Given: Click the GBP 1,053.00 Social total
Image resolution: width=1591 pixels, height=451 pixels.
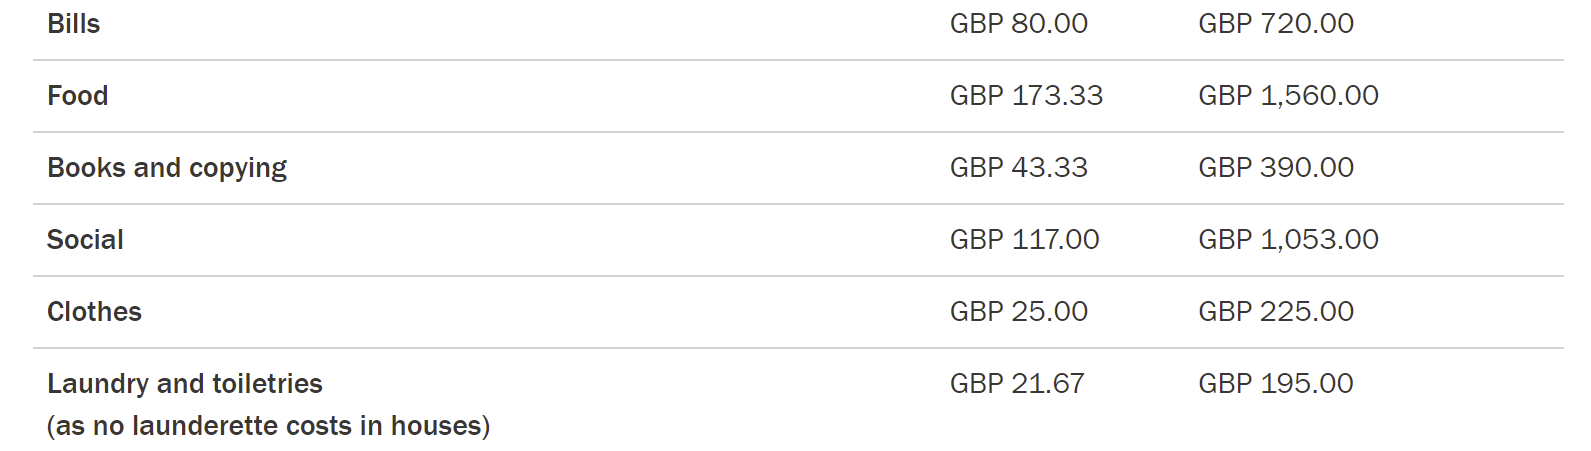Looking at the screenshot, I should click(x=1288, y=240).
